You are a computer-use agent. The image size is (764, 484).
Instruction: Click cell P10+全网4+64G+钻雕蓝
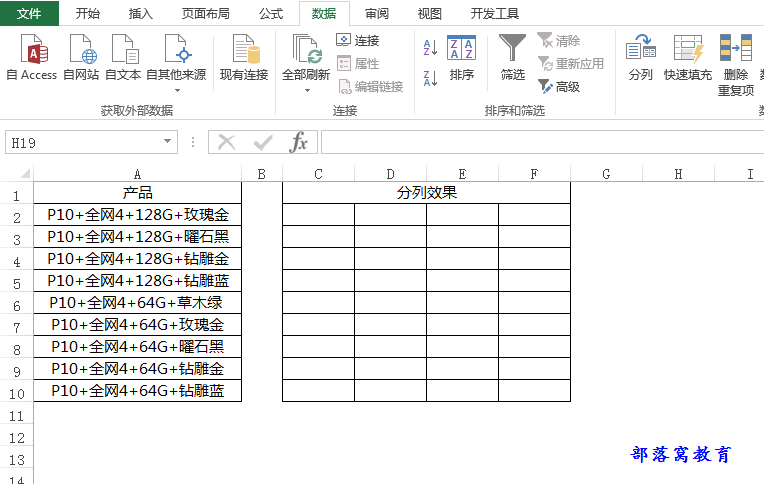point(137,390)
